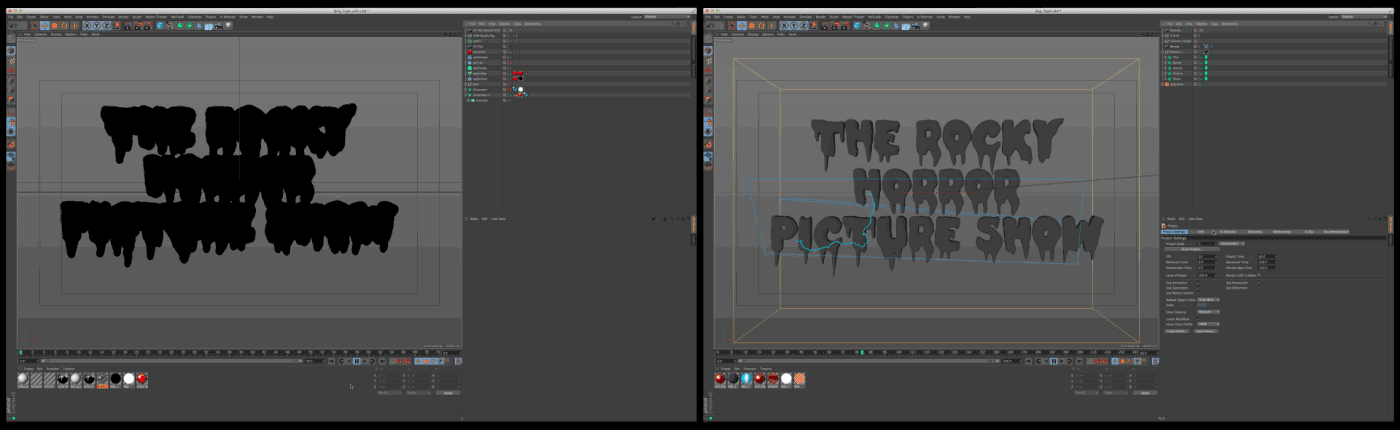This screenshot has height=430, width=1400.
Task: Click the Camera object icon, right window
Action: [915, 26]
